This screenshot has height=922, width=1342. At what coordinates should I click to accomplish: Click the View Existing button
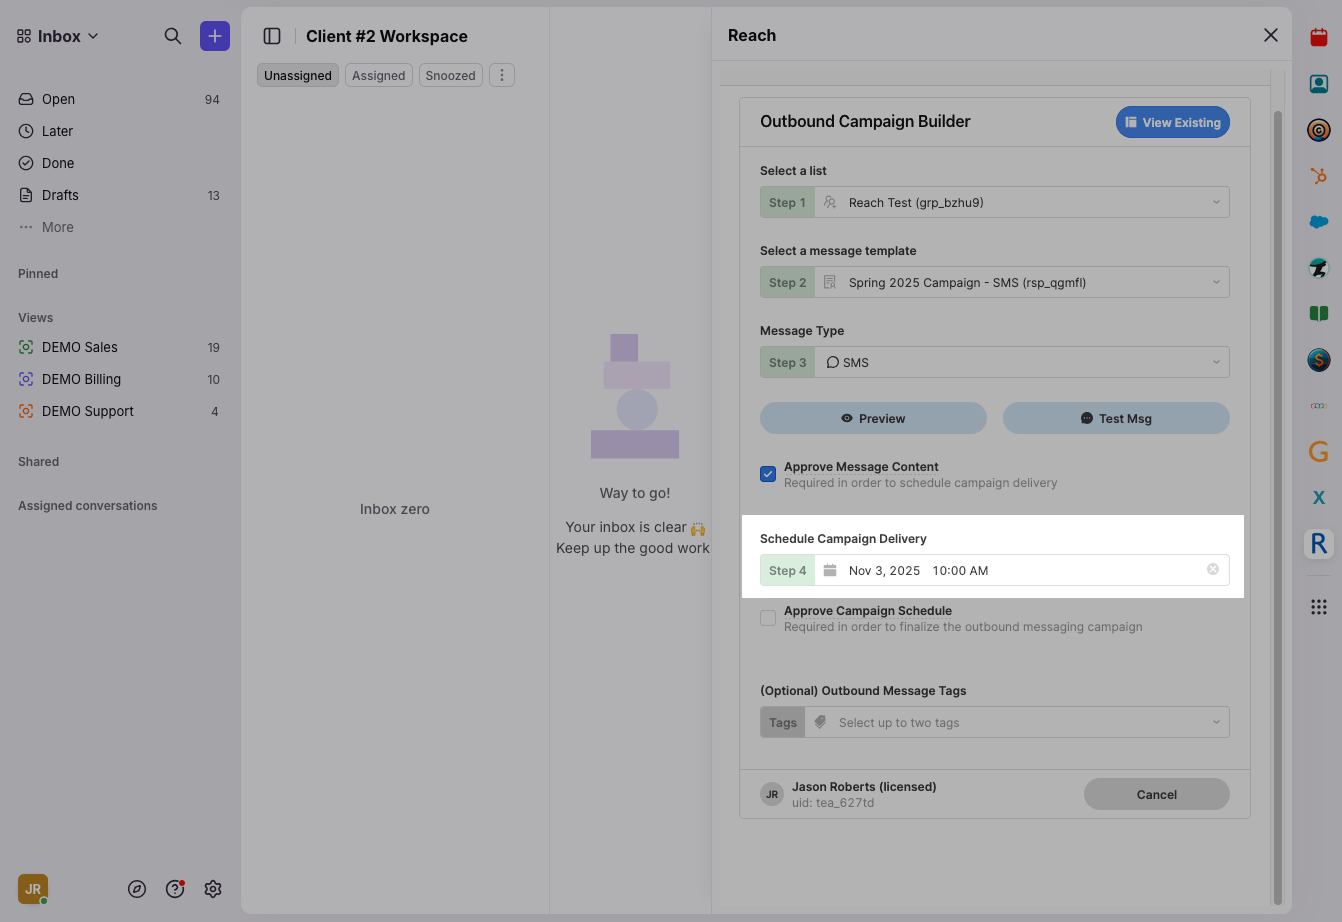[1172, 122]
